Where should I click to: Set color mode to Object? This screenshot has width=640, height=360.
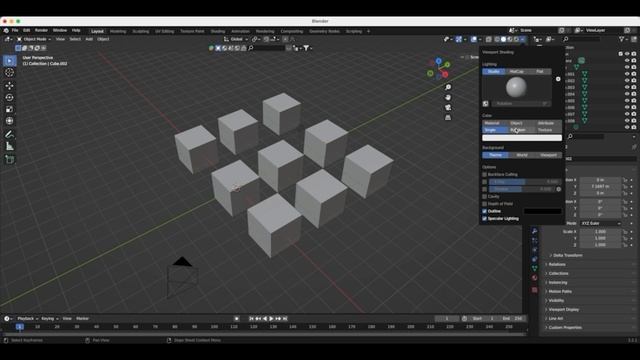coord(522,123)
